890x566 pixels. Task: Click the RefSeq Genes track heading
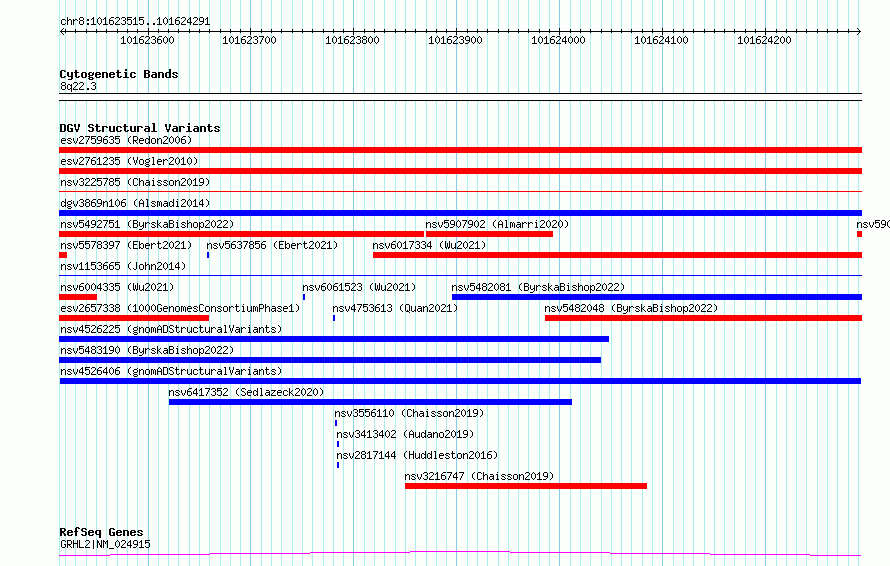tap(101, 532)
